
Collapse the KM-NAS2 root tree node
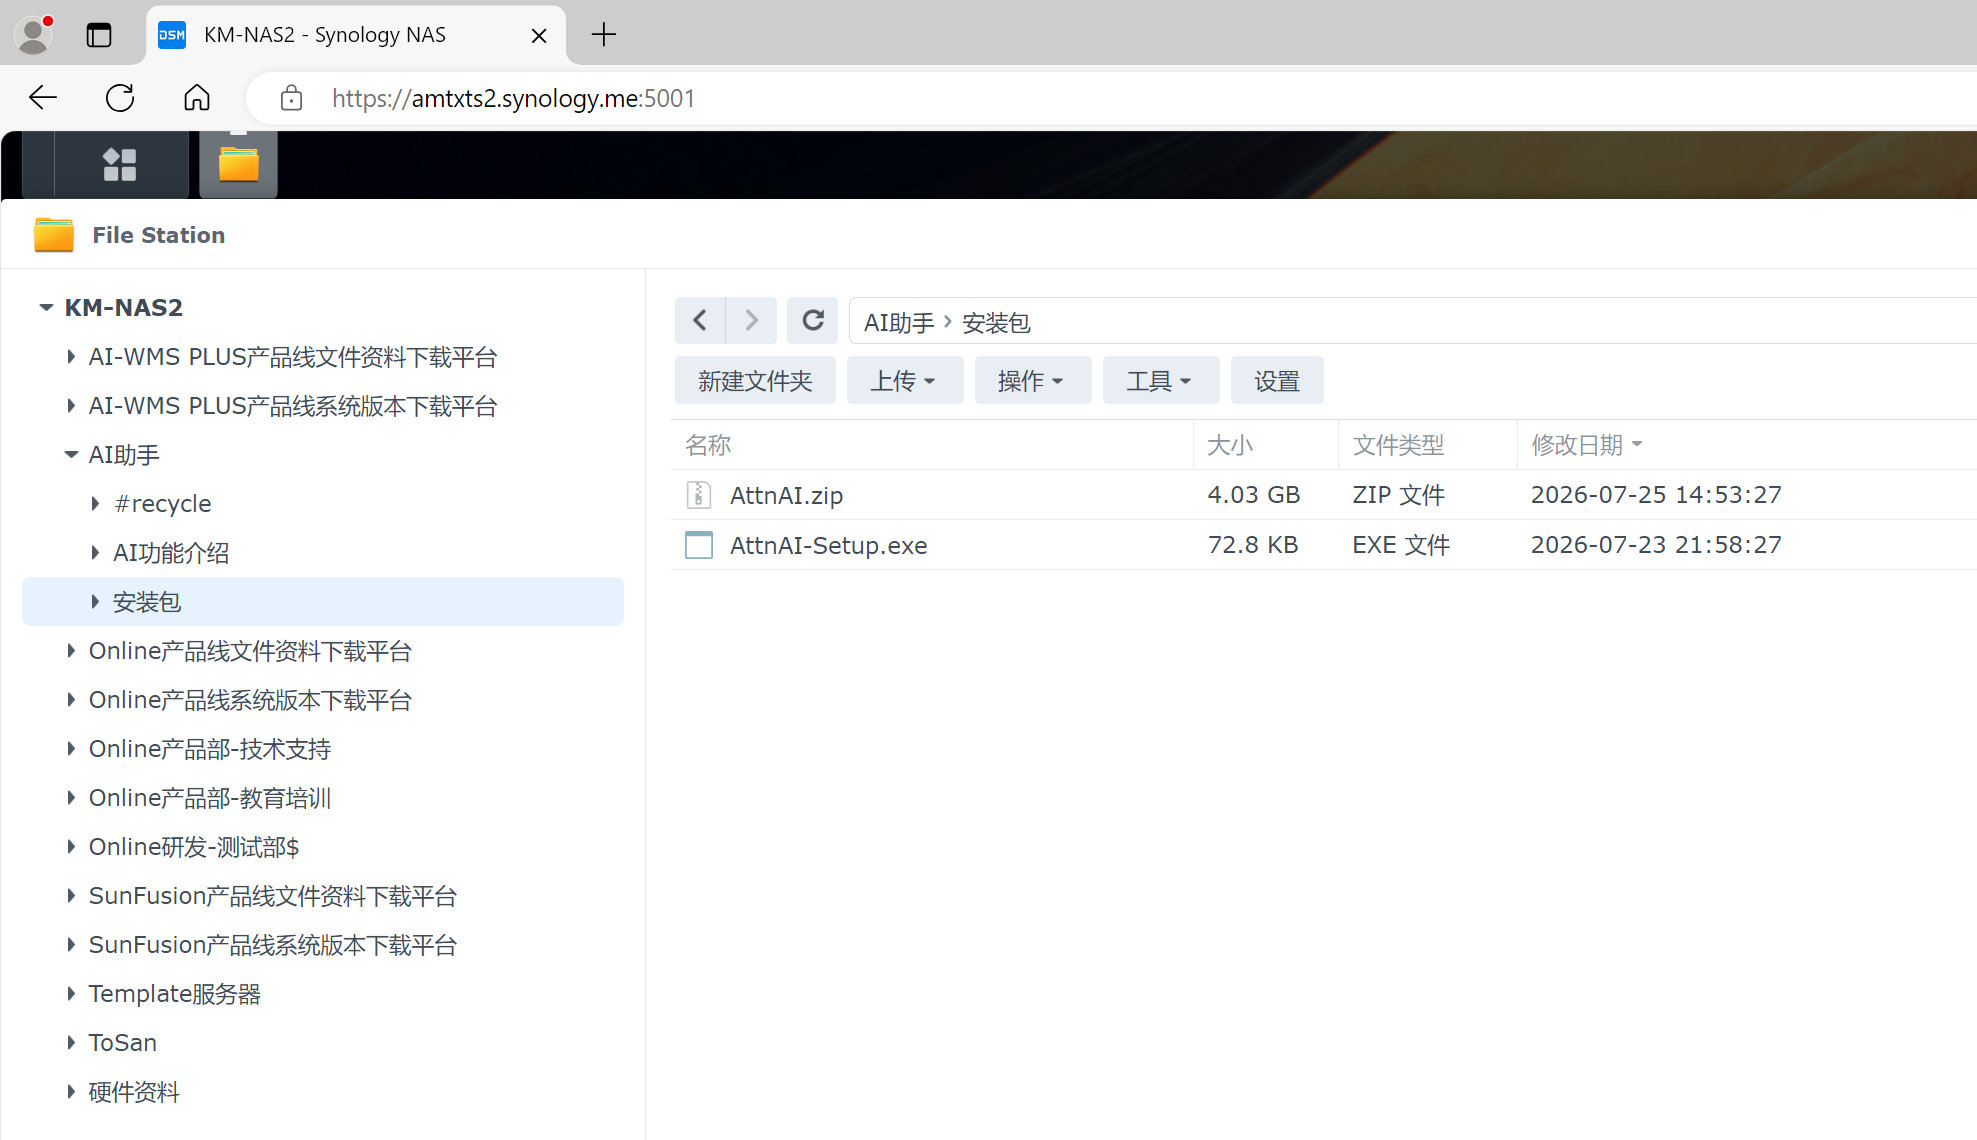[46, 307]
